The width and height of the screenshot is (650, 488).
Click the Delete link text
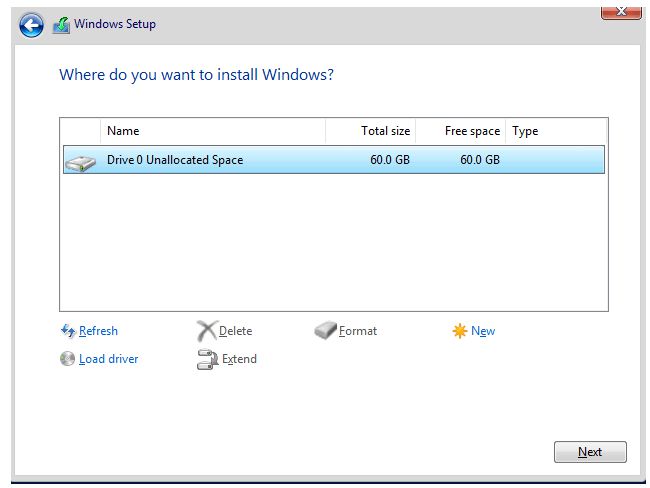[x=235, y=331]
